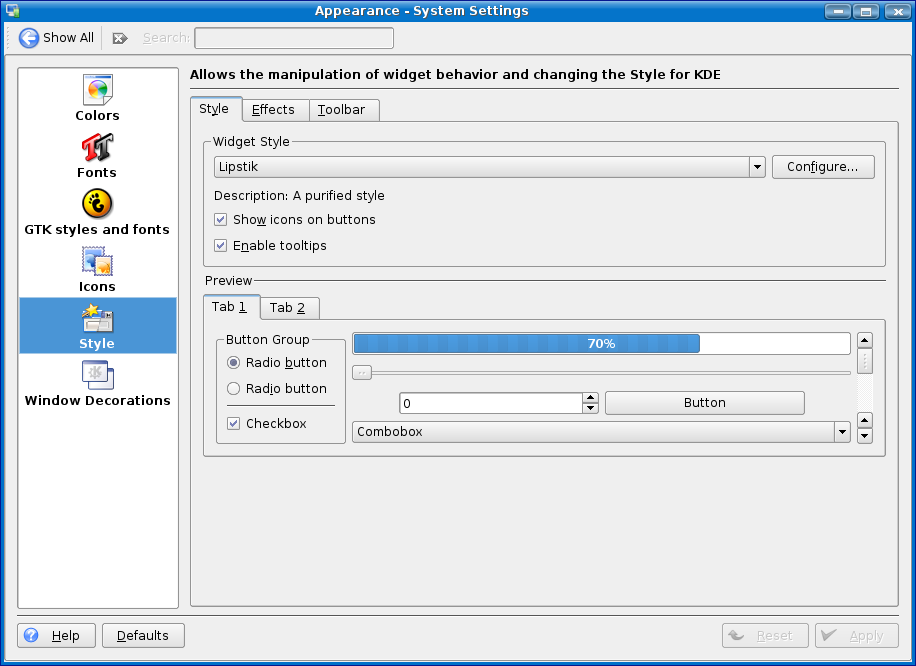Click the preview slider handle
The height and width of the screenshot is (666, 916).
(363, 373)
